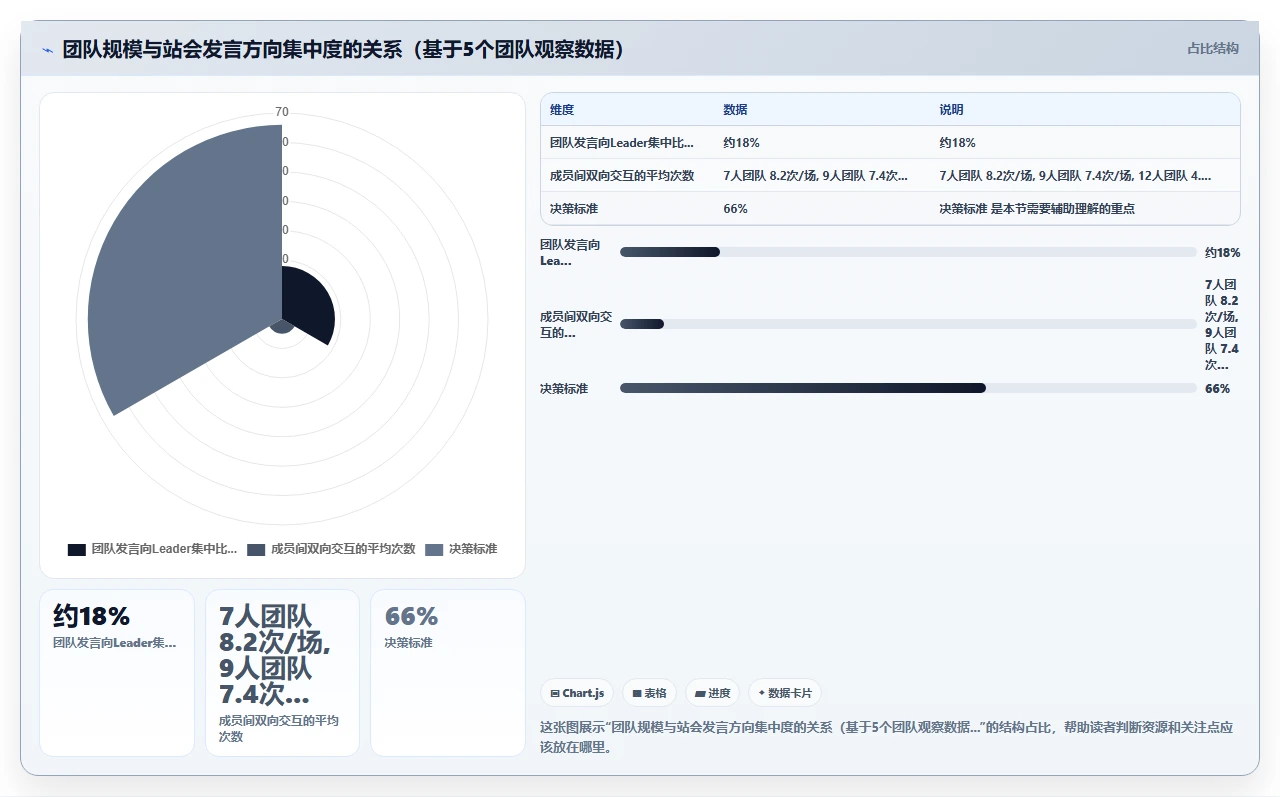Click the 表格 chip
The image size is (1280, 797).
coord(649,693)
